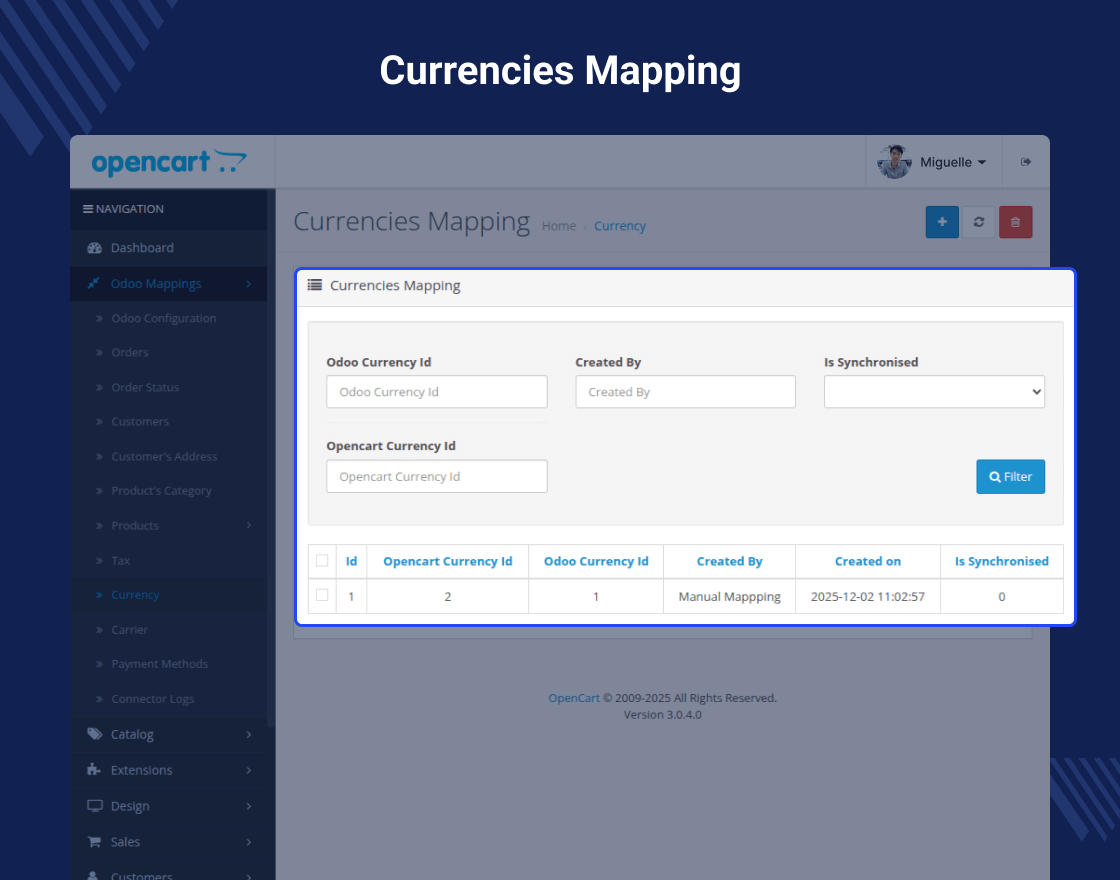Click the Design monitor icon
This screenshot has height=880, width=1120.
coord(94,806)
